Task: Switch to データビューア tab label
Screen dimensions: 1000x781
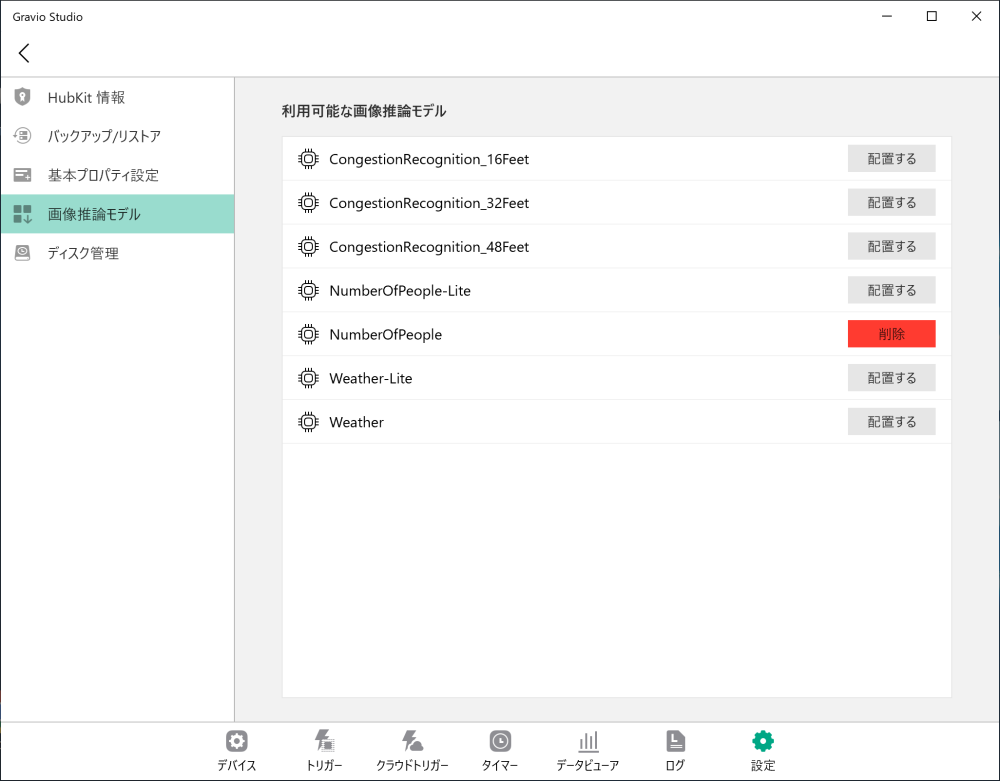Action: tap(588, 765)
